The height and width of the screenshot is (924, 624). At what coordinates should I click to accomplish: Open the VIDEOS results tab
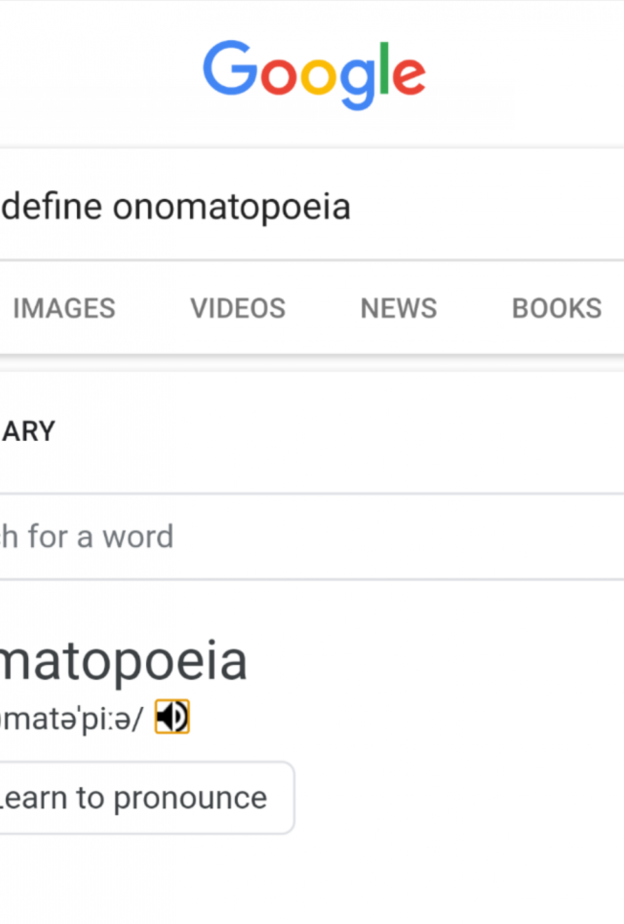(x=238, y=308)
